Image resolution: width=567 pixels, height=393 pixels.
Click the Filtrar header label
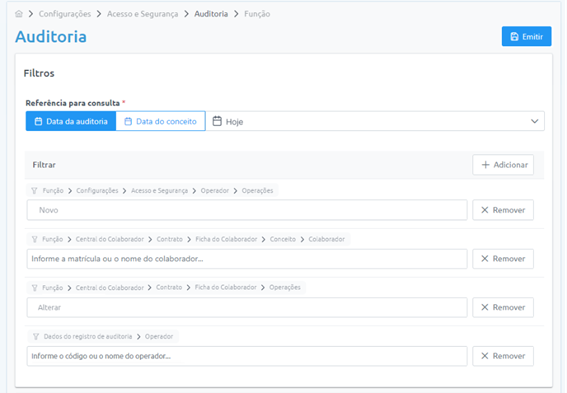tap(44, 165)
